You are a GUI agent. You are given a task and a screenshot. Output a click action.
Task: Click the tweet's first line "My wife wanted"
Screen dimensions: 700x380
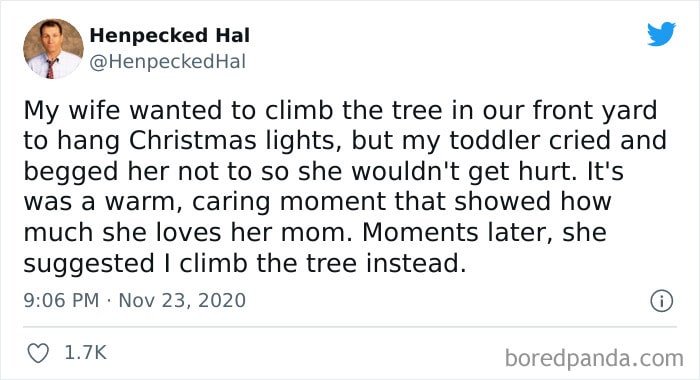click(x=123, y=111)
